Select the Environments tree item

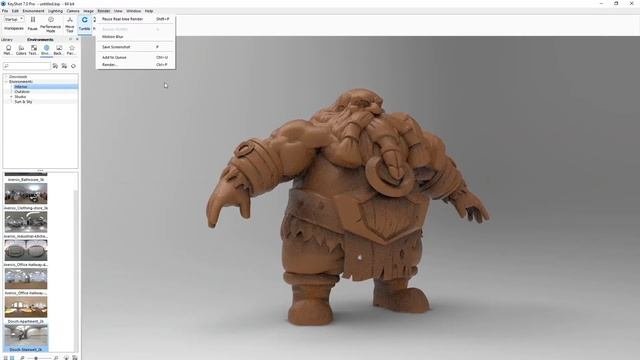tap(21, 82)
